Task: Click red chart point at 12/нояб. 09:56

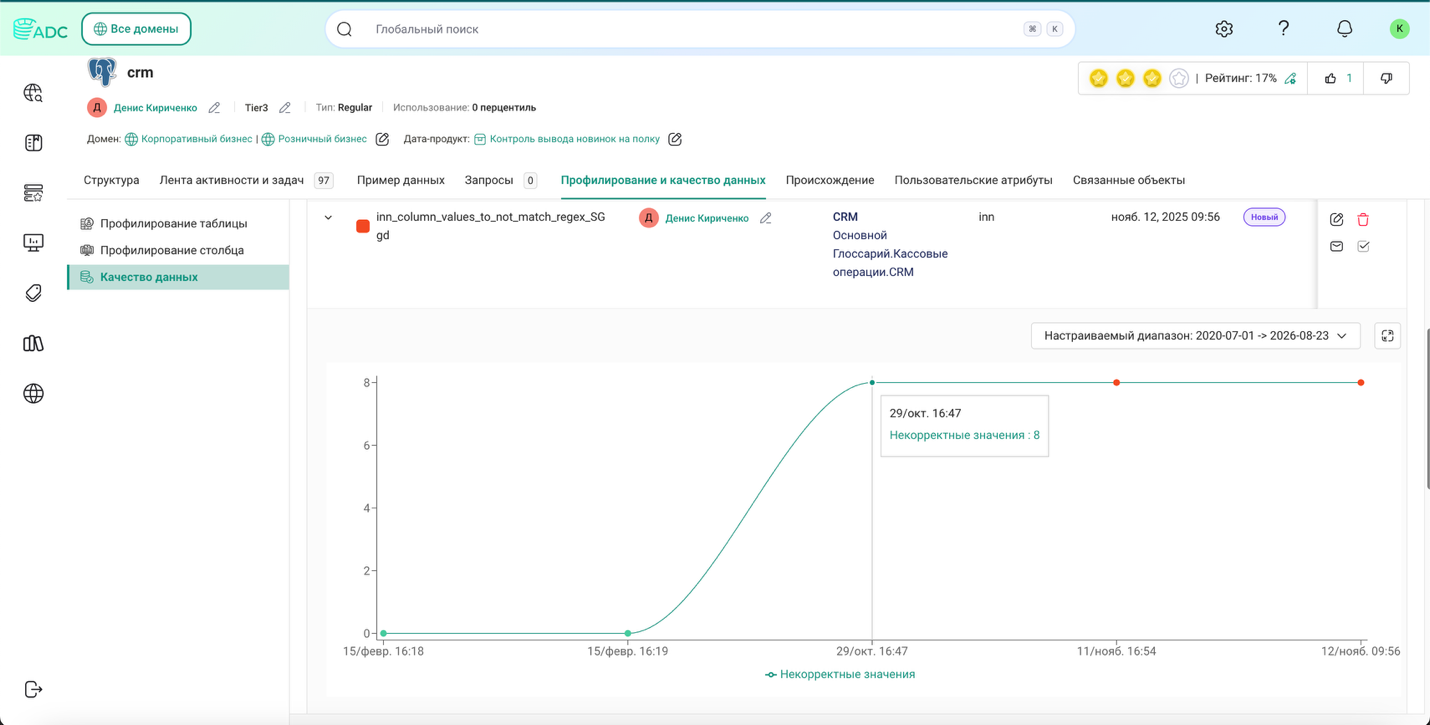Action: tap(1361, 382)
